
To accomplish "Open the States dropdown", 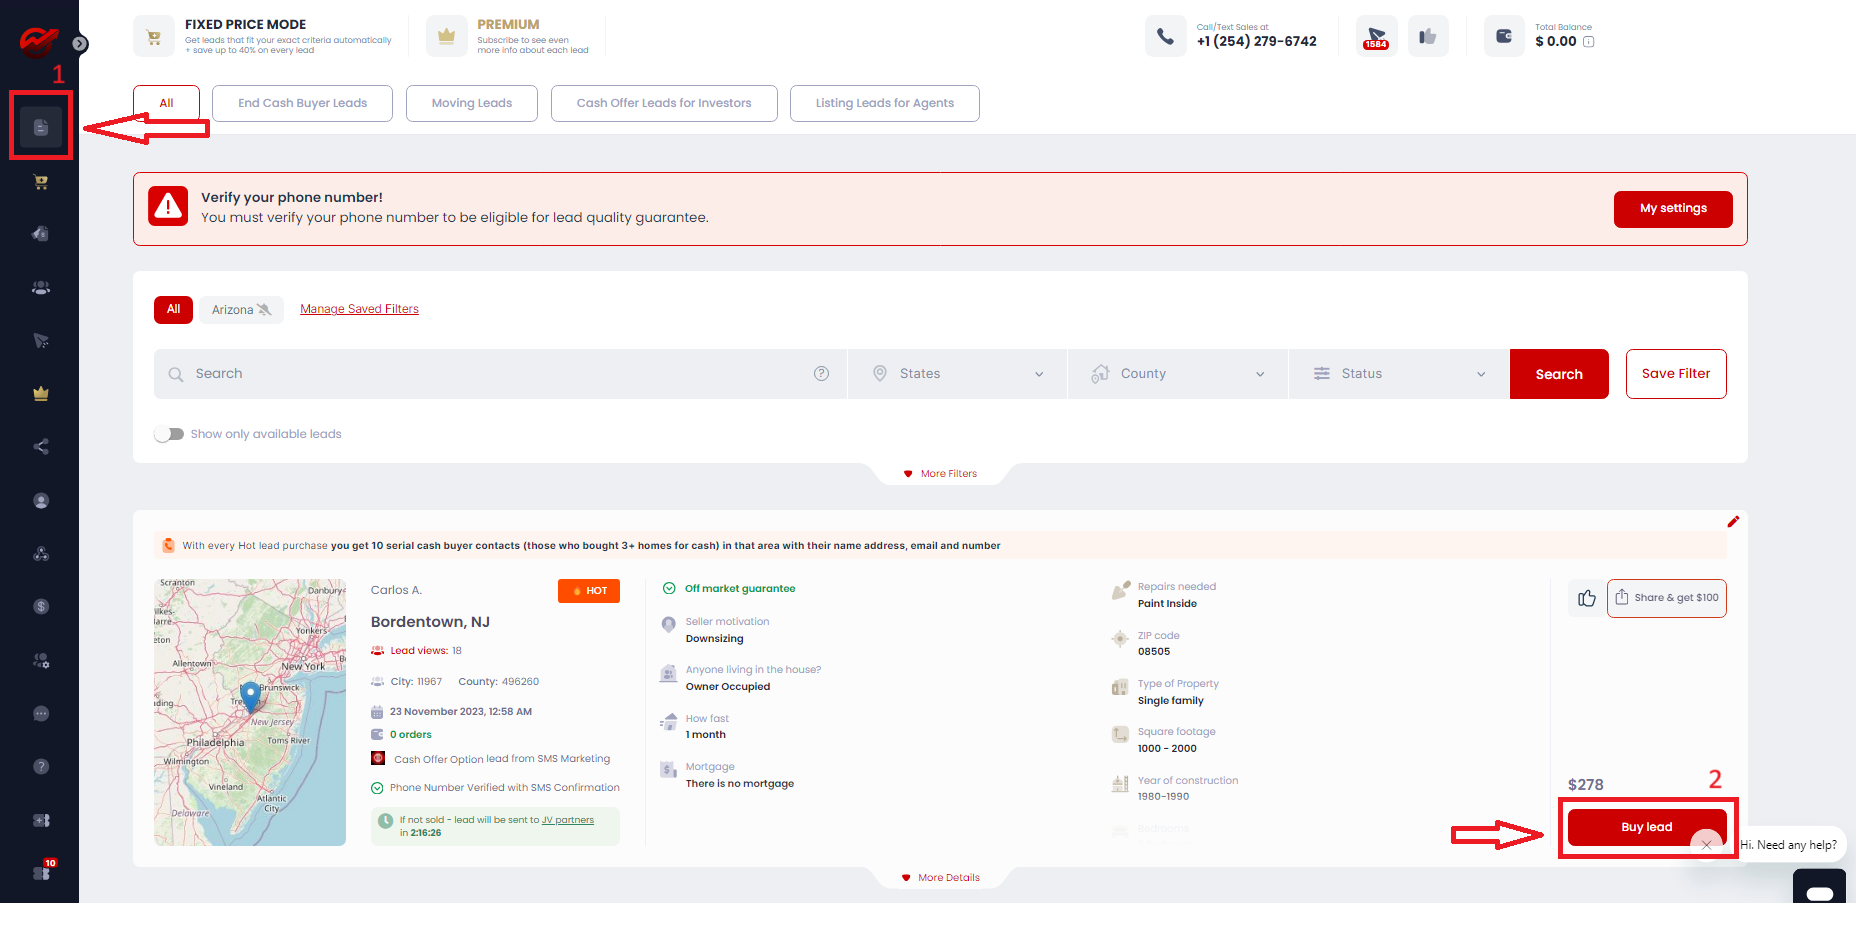I will click(957, 374).
